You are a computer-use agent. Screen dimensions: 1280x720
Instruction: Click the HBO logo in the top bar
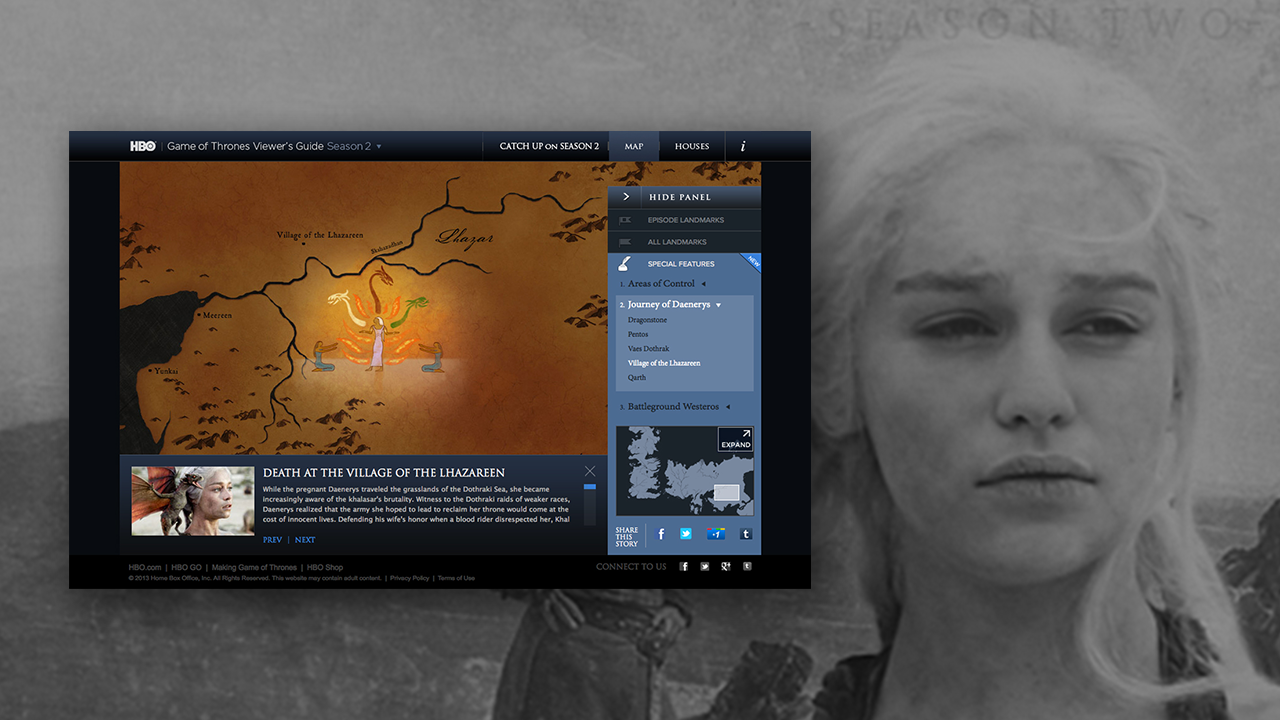click(143, 145)
